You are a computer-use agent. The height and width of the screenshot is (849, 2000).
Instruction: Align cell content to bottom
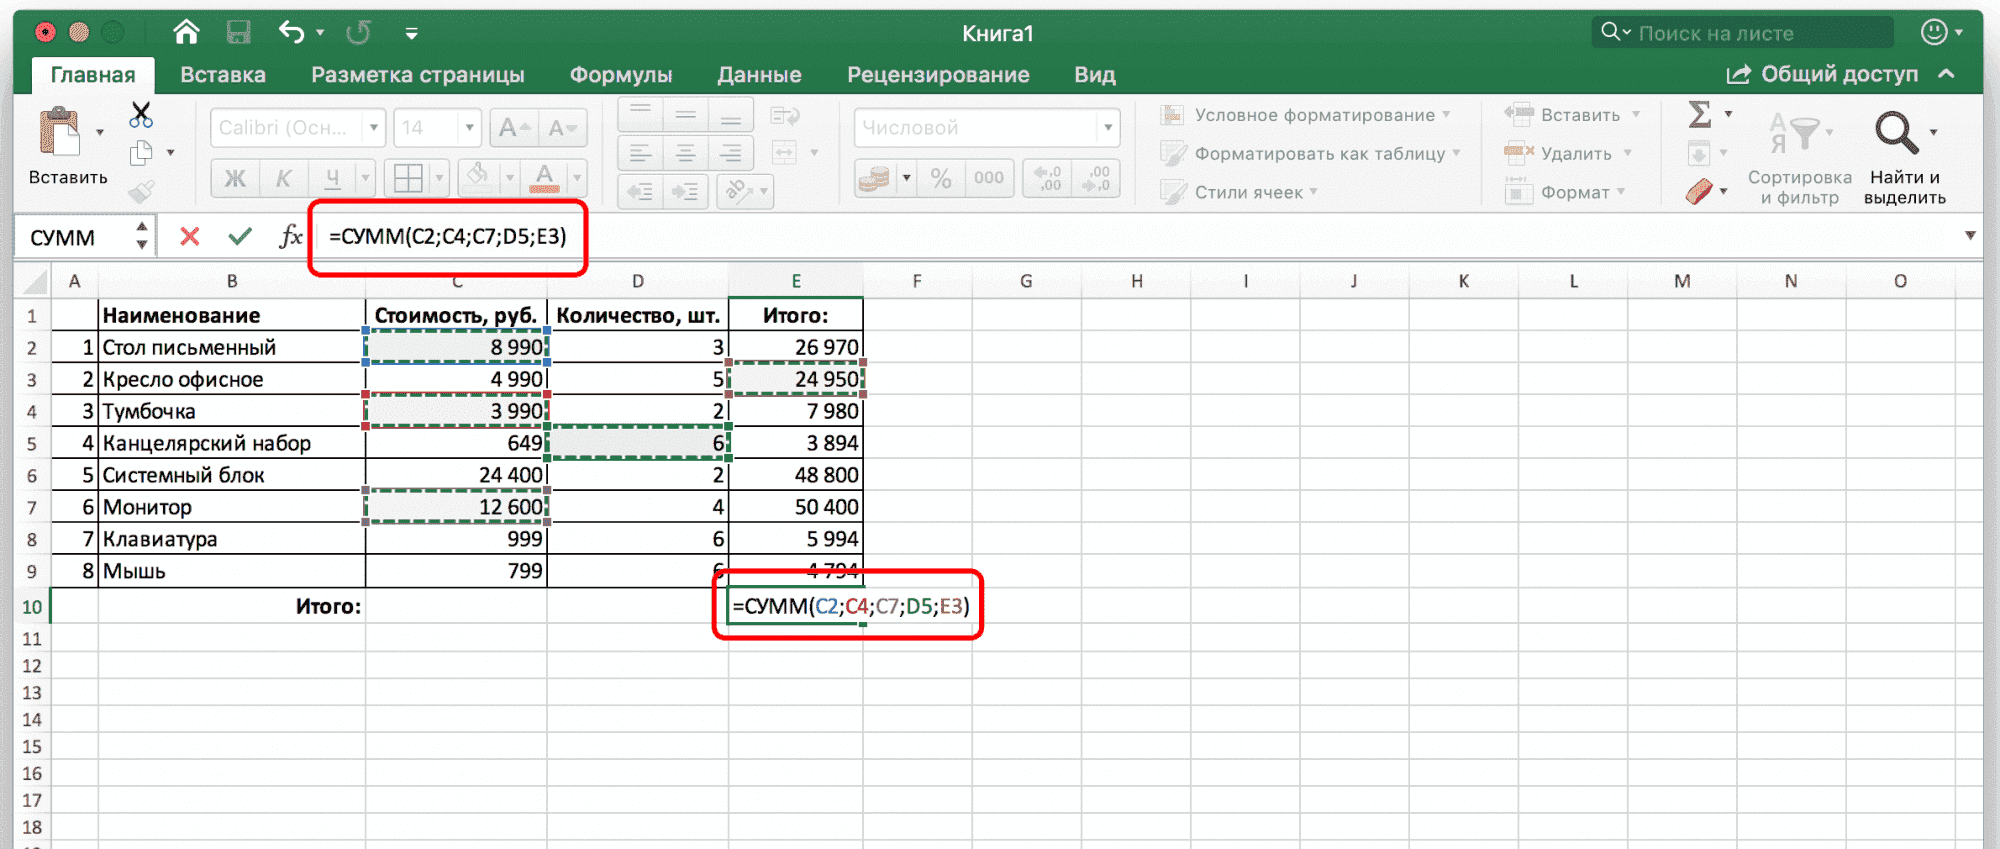tap(731, 115)
